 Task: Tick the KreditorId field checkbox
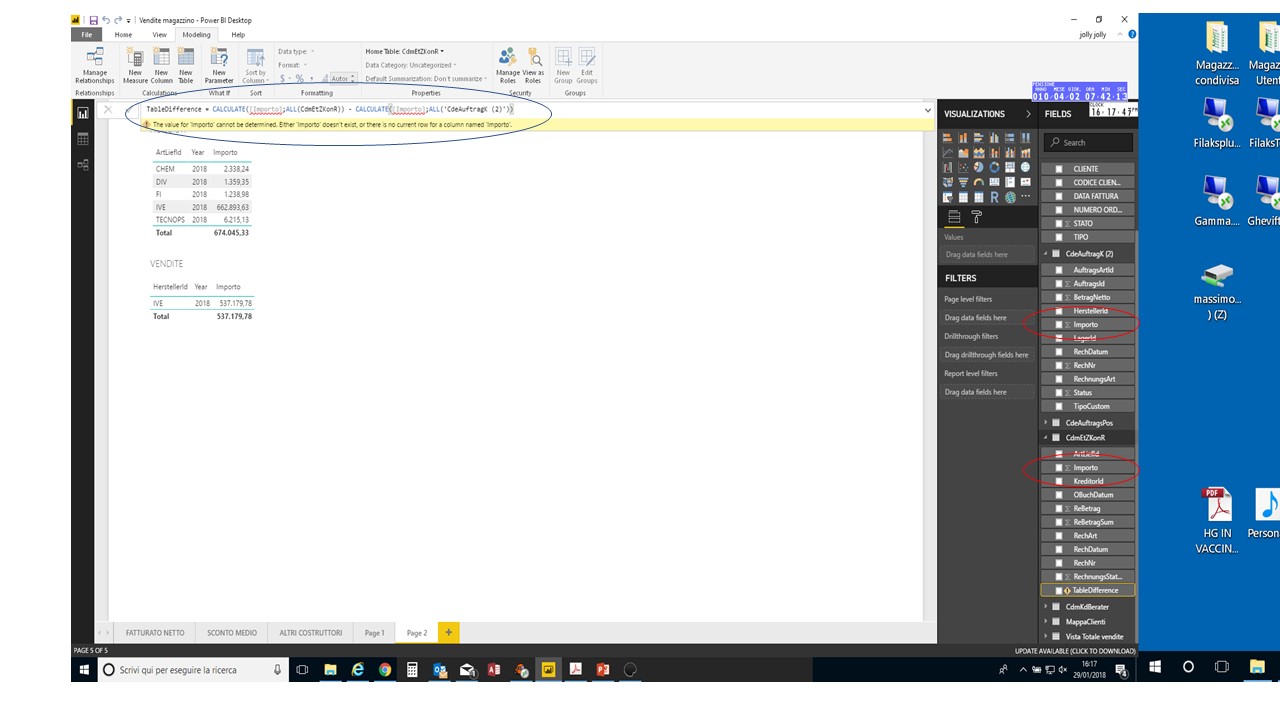(1060, 481)
